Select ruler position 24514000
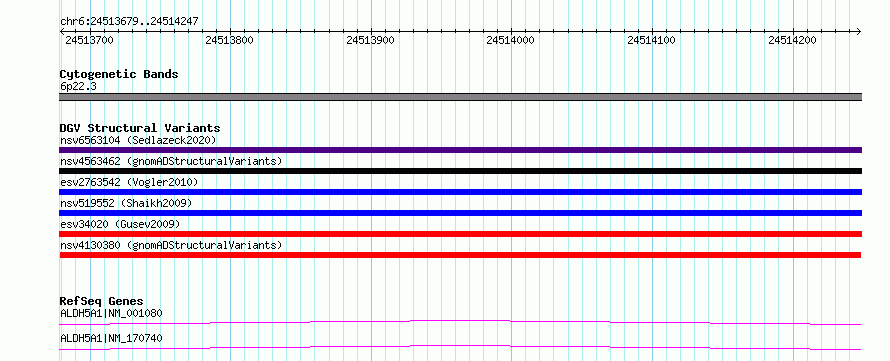This screenshot has width=890, height=361. [510, 40]
